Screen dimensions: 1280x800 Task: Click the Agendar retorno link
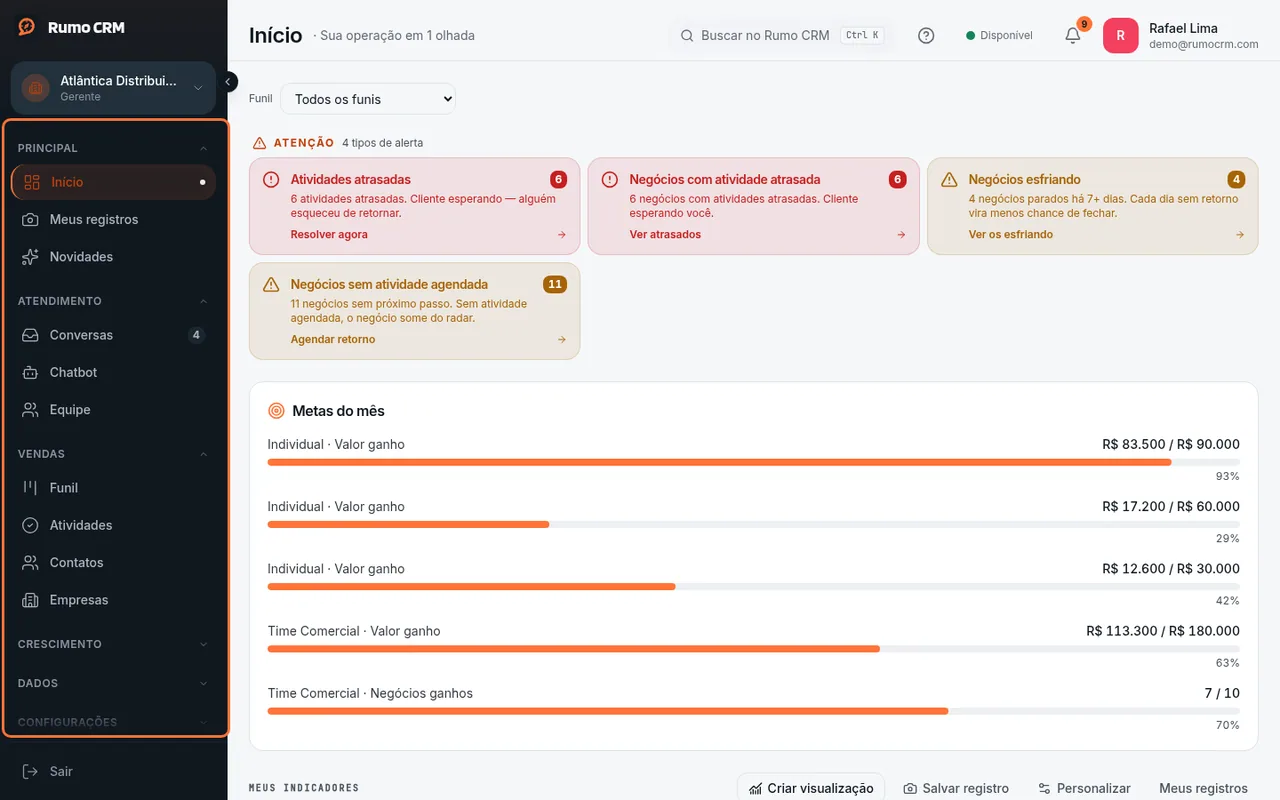(x=333, y=340)
